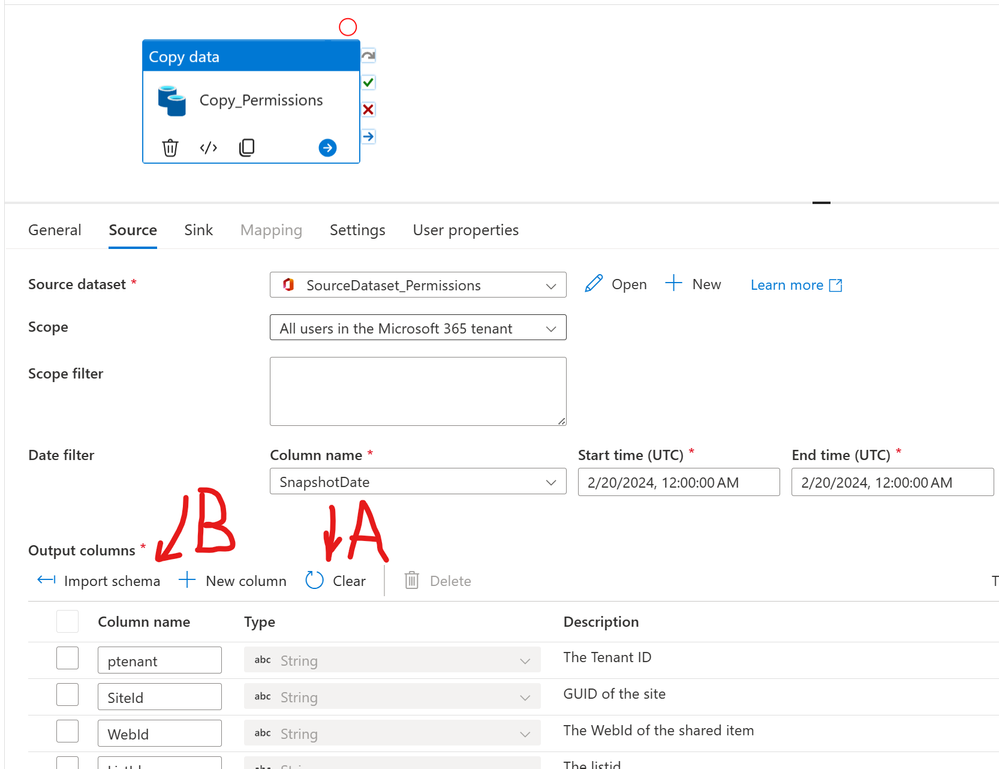999x769 pixels.
Task: Select the Copy data activity header
Action: pyautogui.click(x=251, y=56)
